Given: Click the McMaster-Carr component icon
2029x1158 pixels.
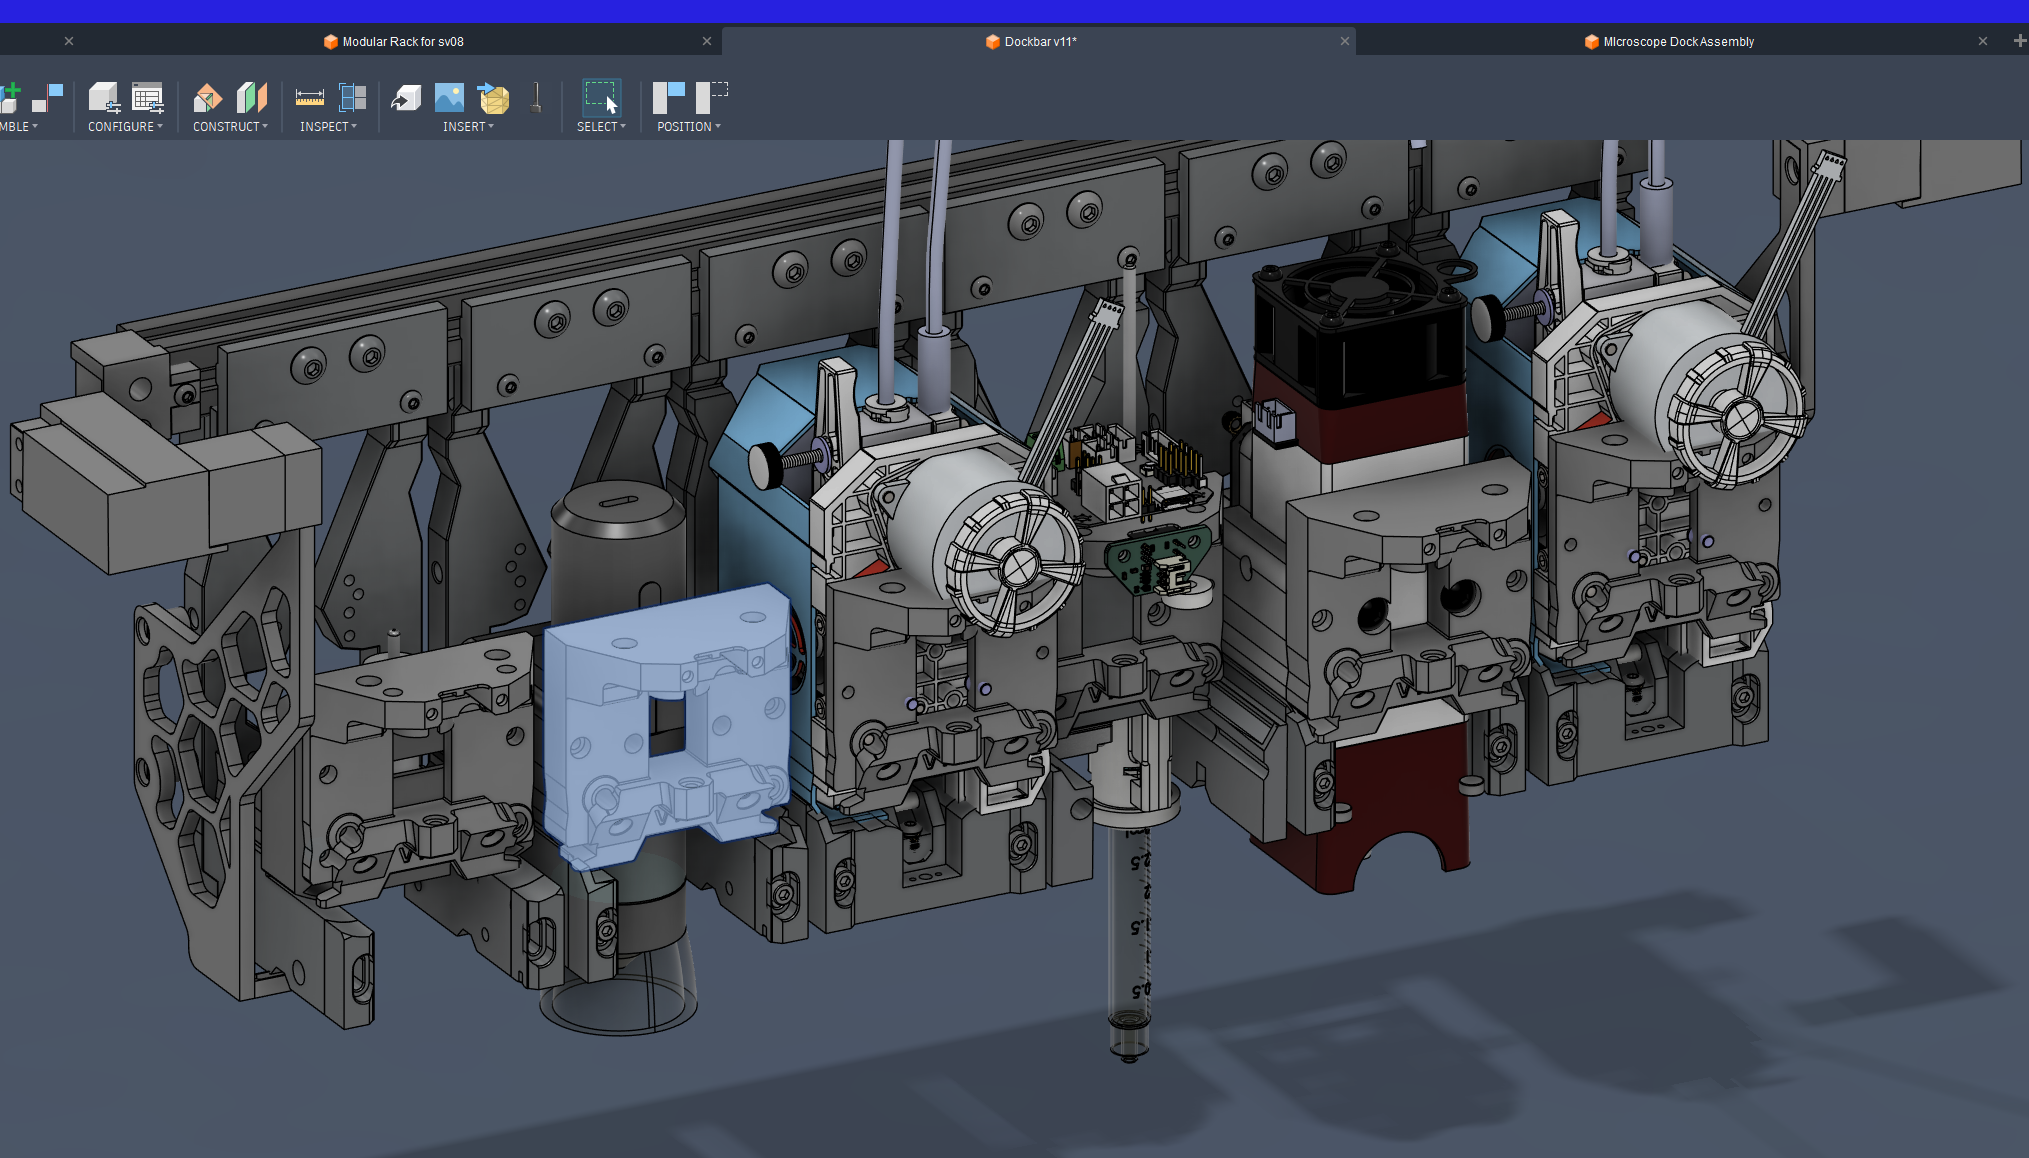Looking at the screenshot, I should (536, 98).
